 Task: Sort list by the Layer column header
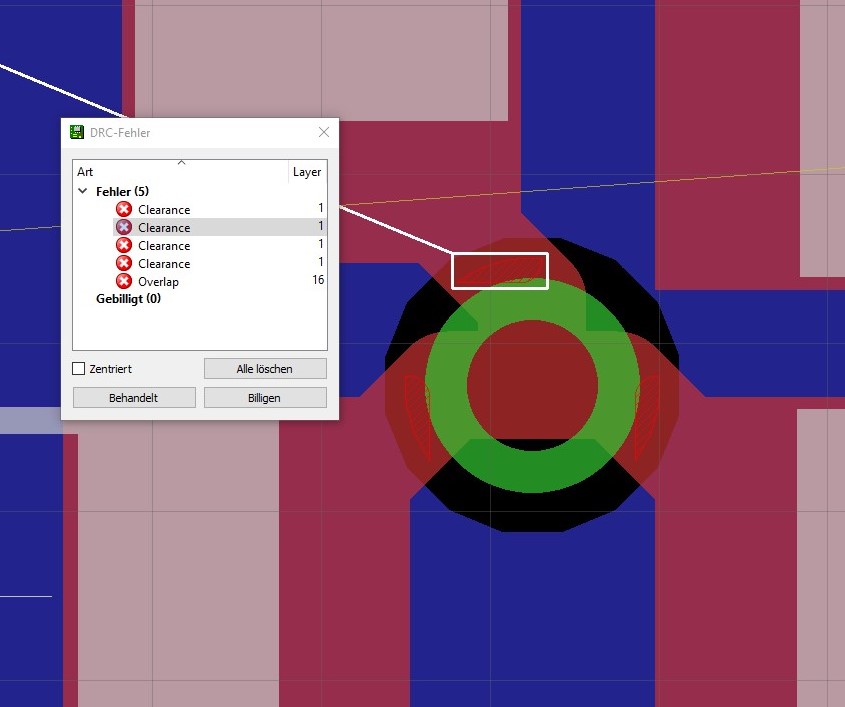(x=307, y=172)
